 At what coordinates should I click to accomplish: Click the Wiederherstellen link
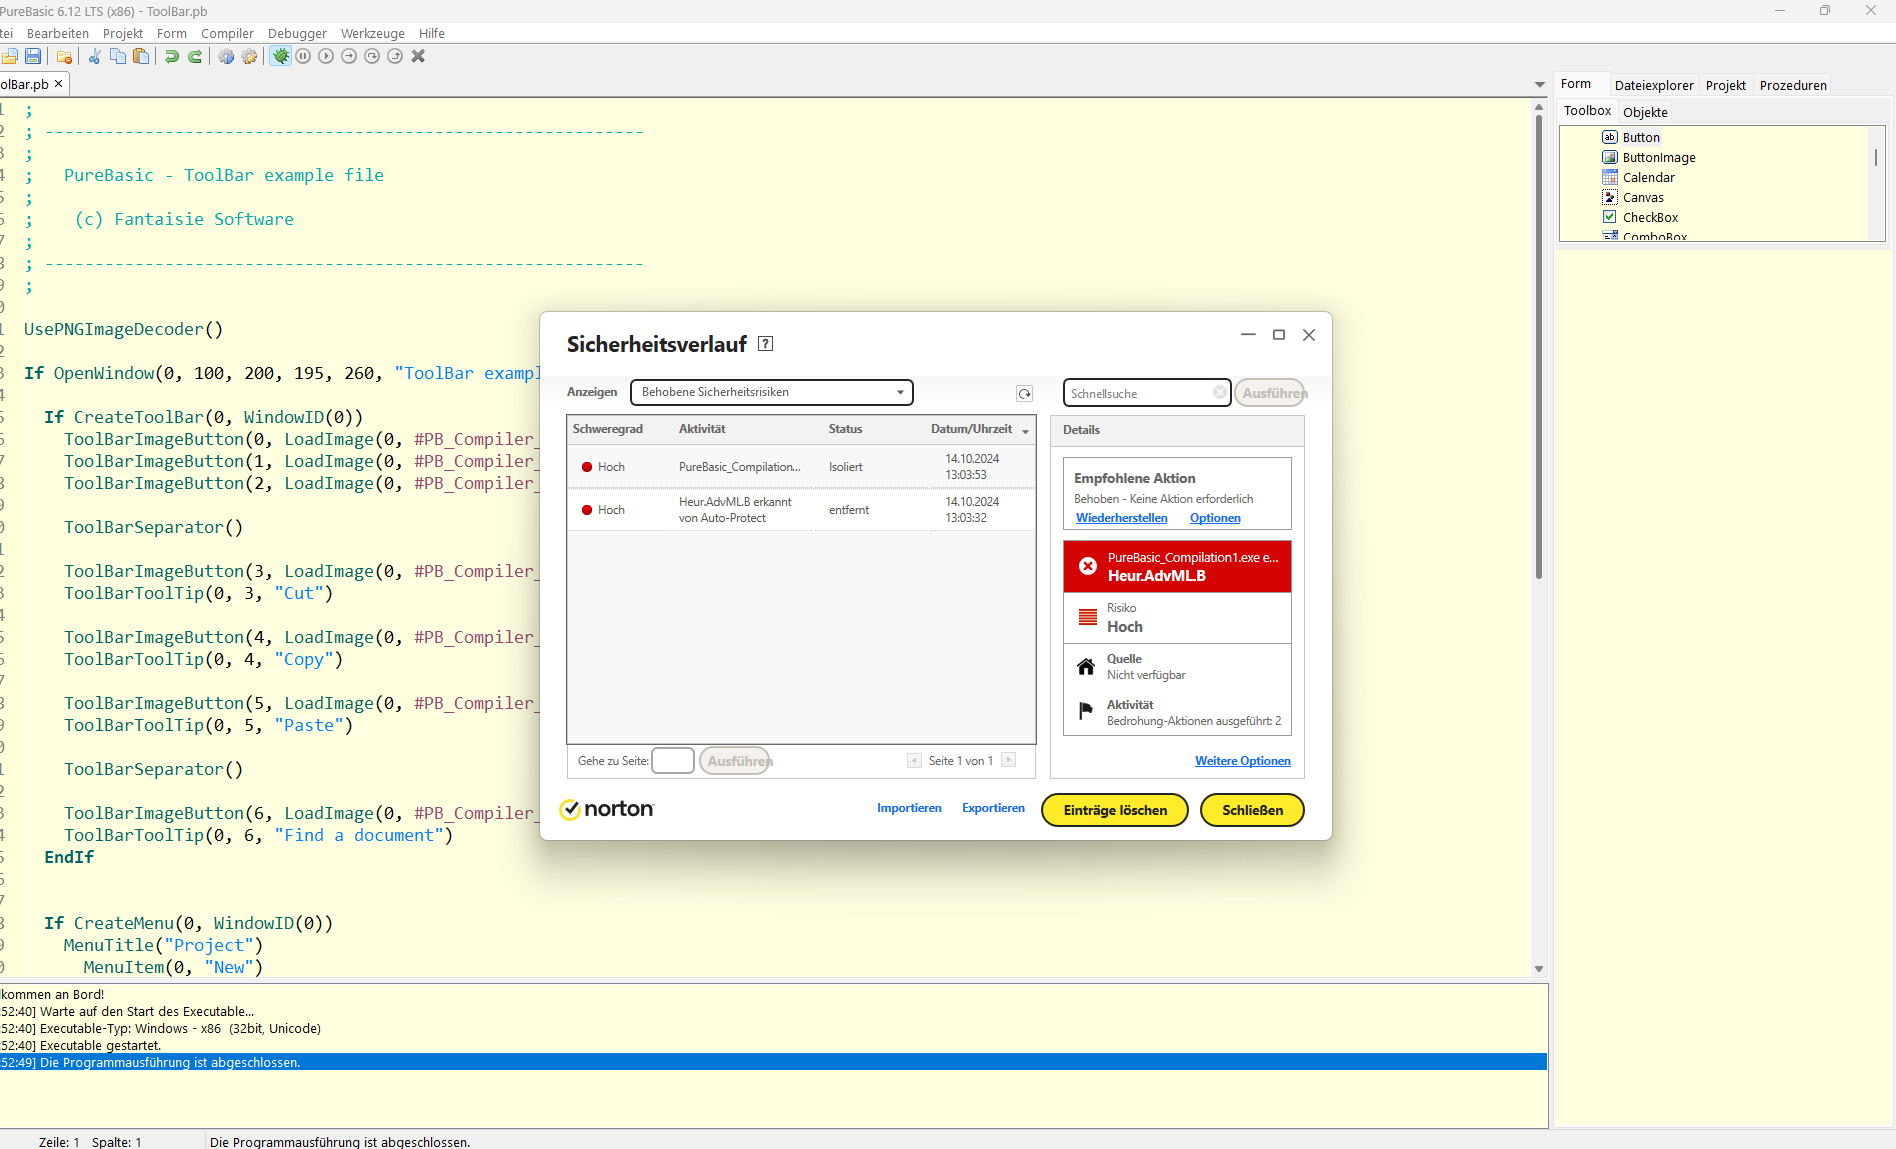[1121, 518]
